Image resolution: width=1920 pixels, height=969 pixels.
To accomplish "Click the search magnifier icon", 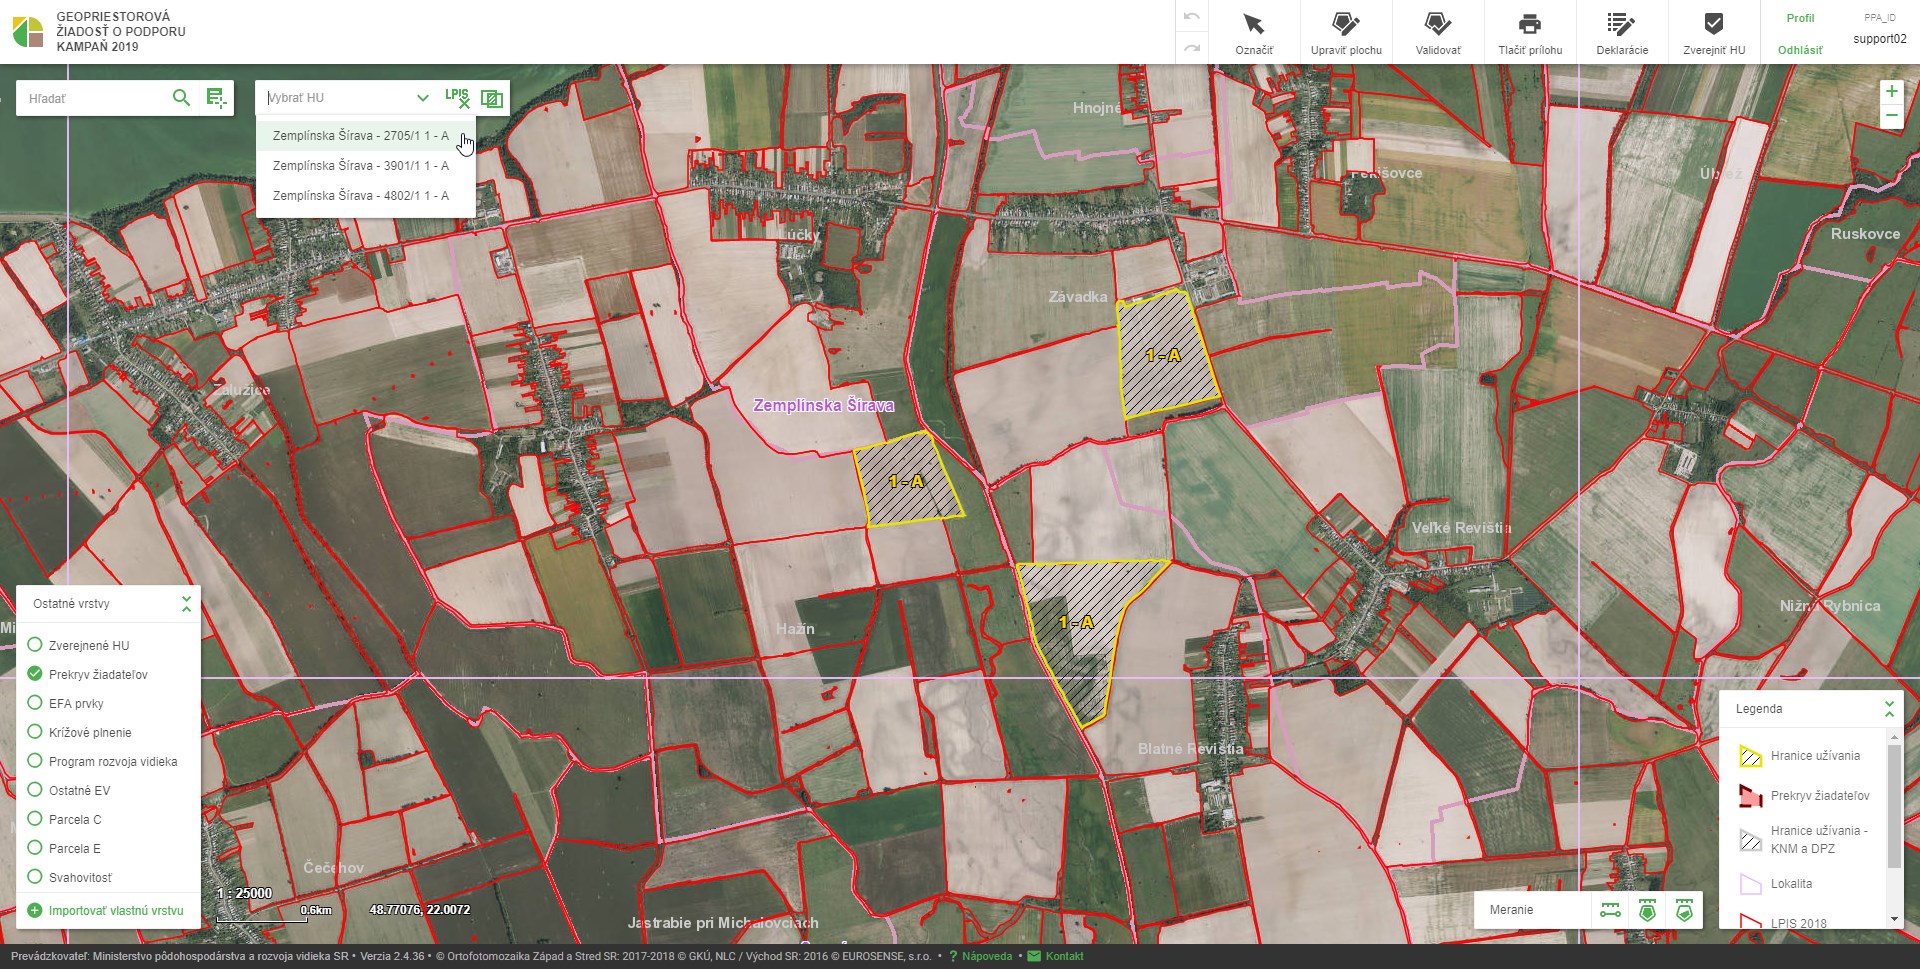I will click(181, 97).
